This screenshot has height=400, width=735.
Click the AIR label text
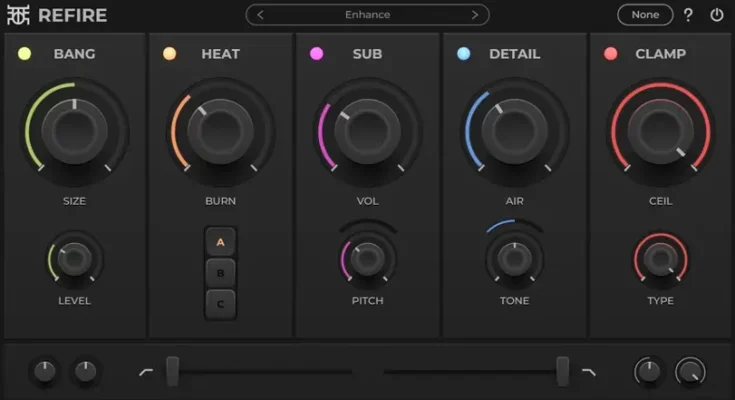click(x=515, y=201)
